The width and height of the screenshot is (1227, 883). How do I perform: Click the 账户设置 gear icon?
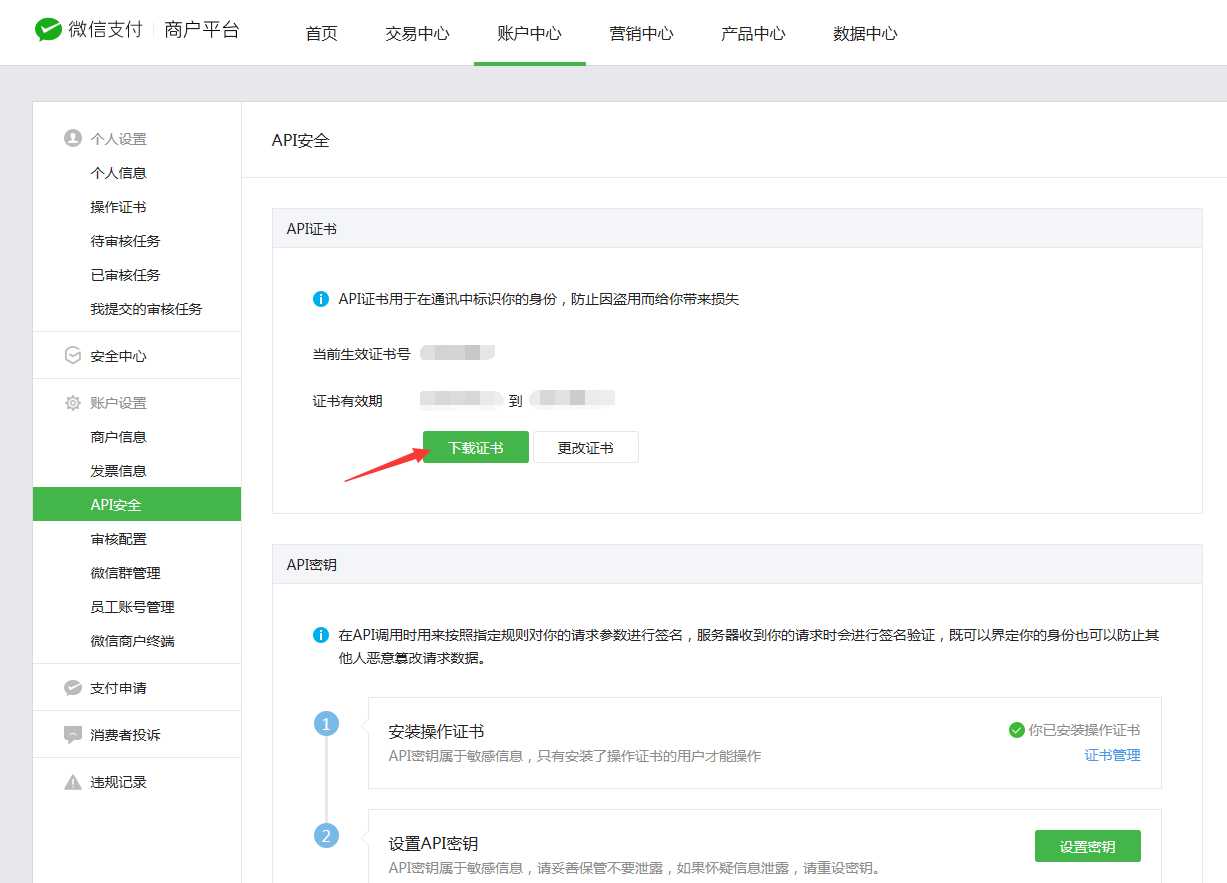[x=72, y=403]
